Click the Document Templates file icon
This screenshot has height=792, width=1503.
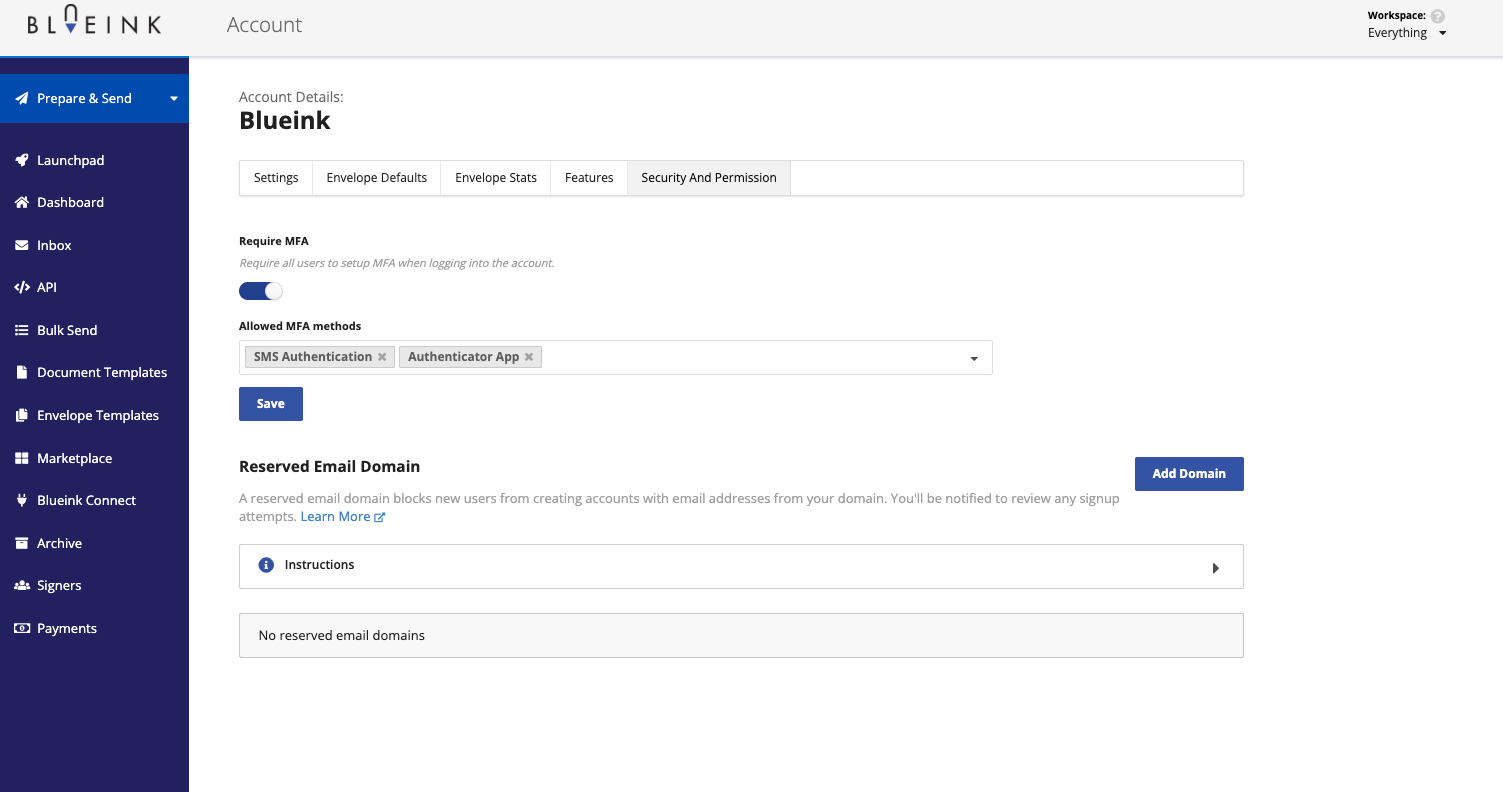(x=22, y=372)
